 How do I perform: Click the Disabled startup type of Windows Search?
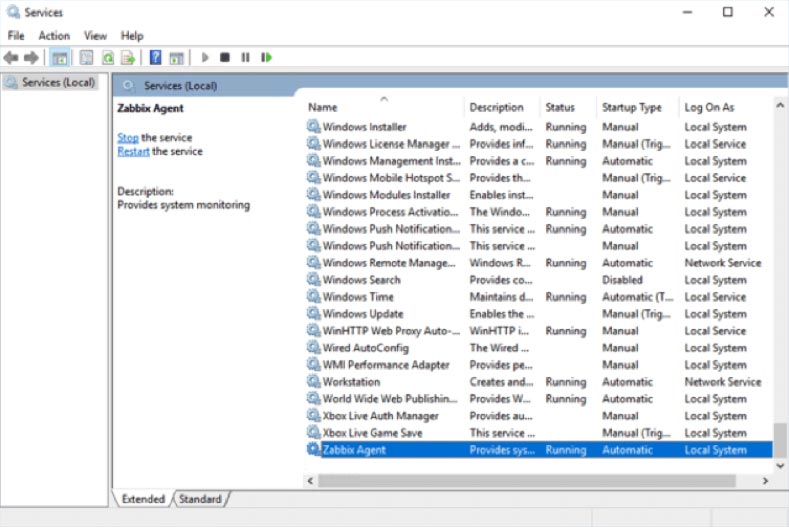tap(622, 280)
